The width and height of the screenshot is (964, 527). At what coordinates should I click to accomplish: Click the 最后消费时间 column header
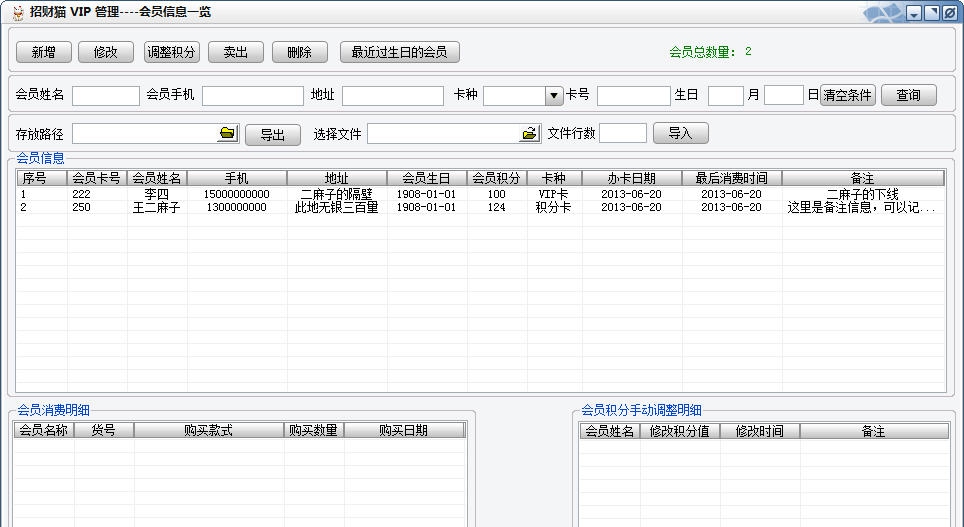(731, 178)
